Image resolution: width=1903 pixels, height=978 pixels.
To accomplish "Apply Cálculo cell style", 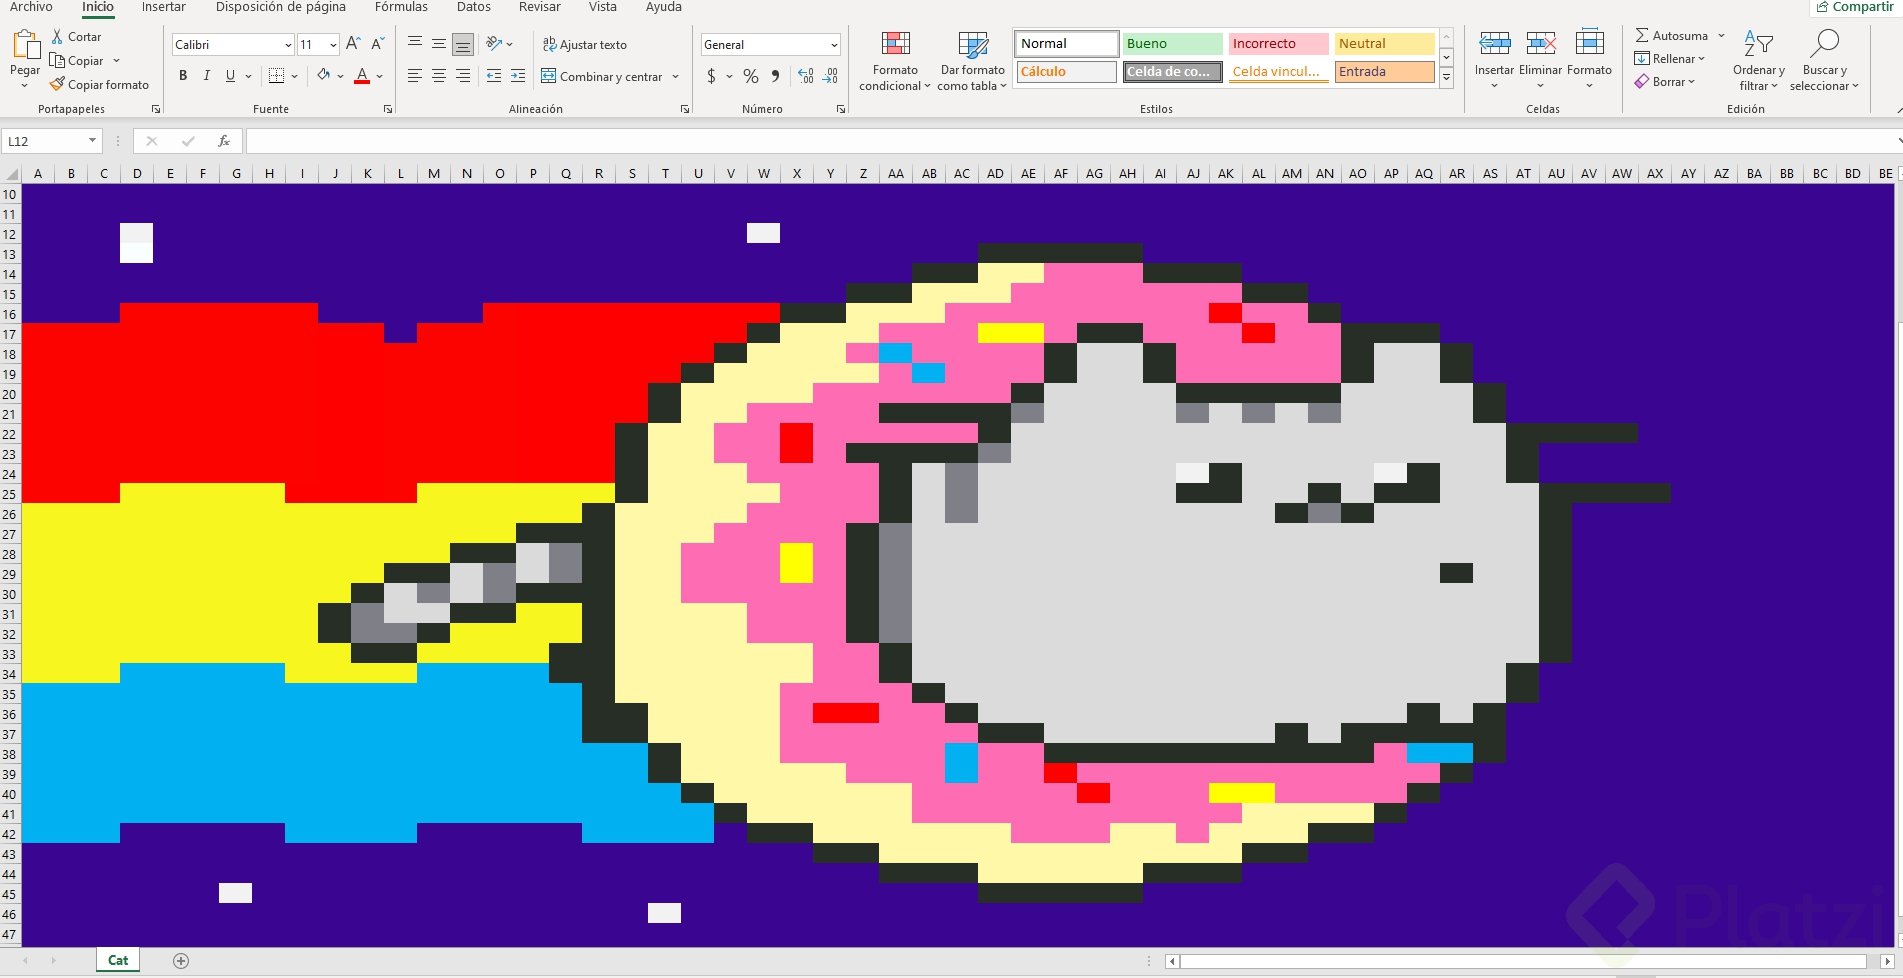I will coord(1066,71).
